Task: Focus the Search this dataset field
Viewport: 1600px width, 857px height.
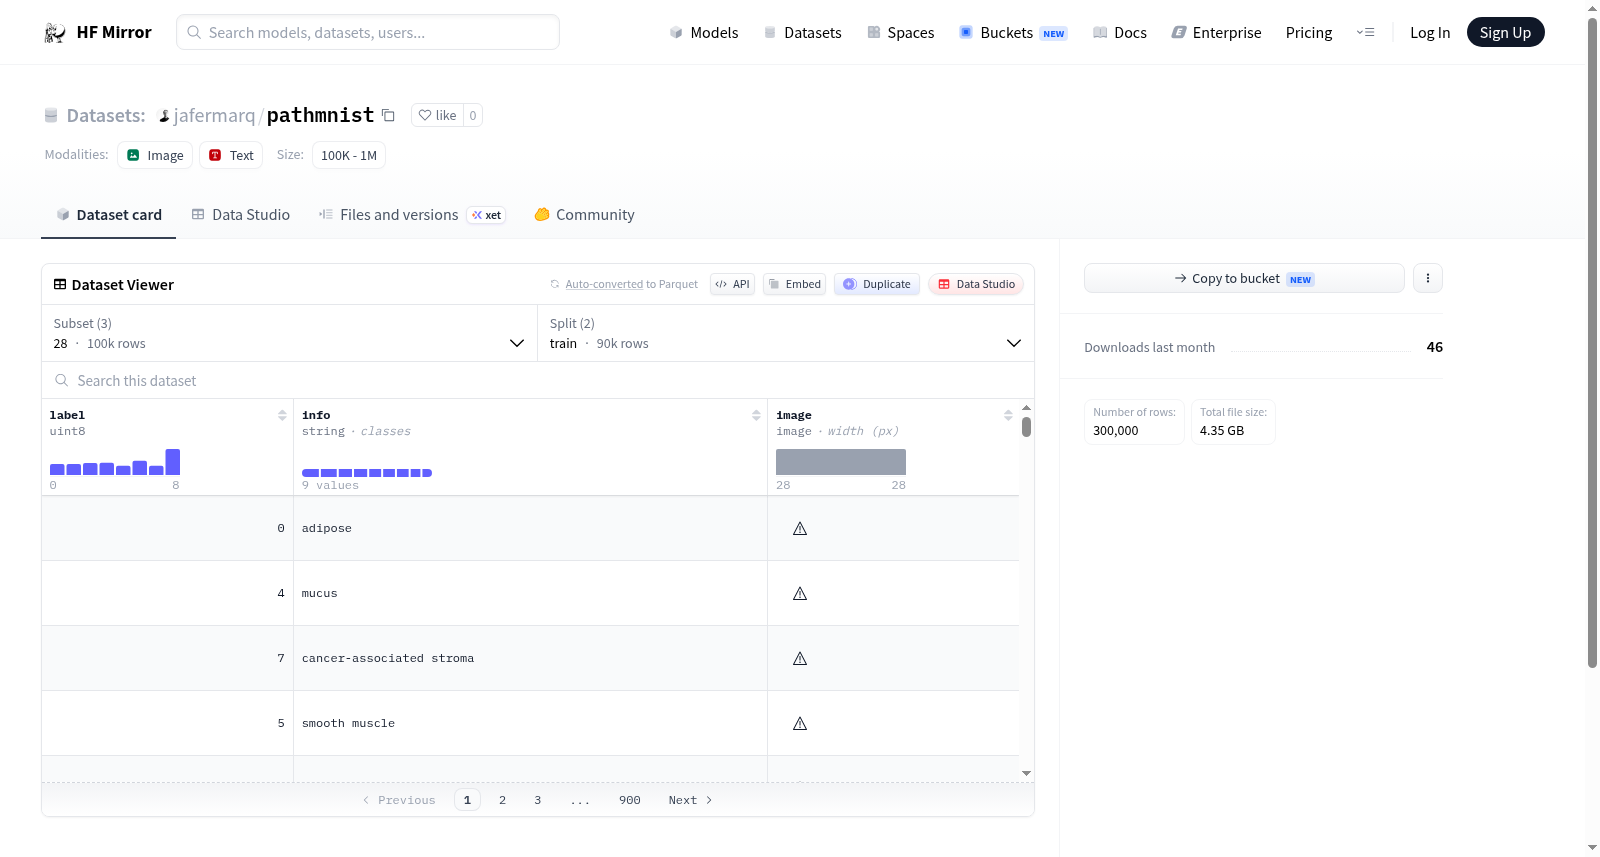Action: 538,381
